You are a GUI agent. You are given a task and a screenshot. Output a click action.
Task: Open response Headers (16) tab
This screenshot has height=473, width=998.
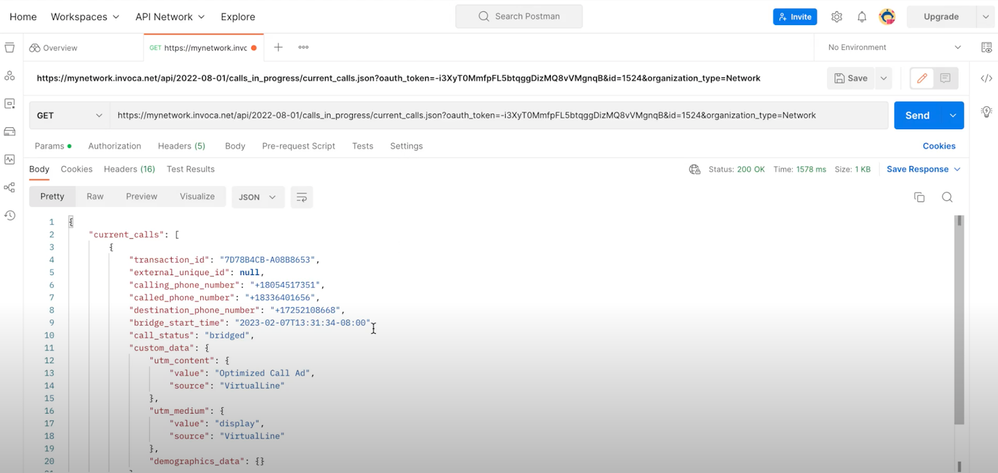pyautogui.click(x=129, y=169)
